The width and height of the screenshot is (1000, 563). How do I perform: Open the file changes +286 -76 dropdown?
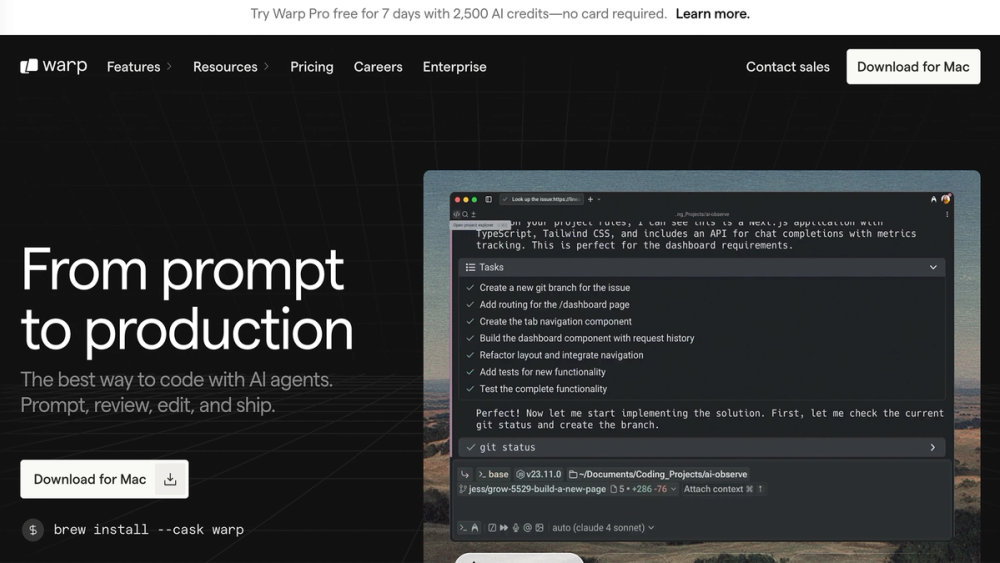pos(643,489)
